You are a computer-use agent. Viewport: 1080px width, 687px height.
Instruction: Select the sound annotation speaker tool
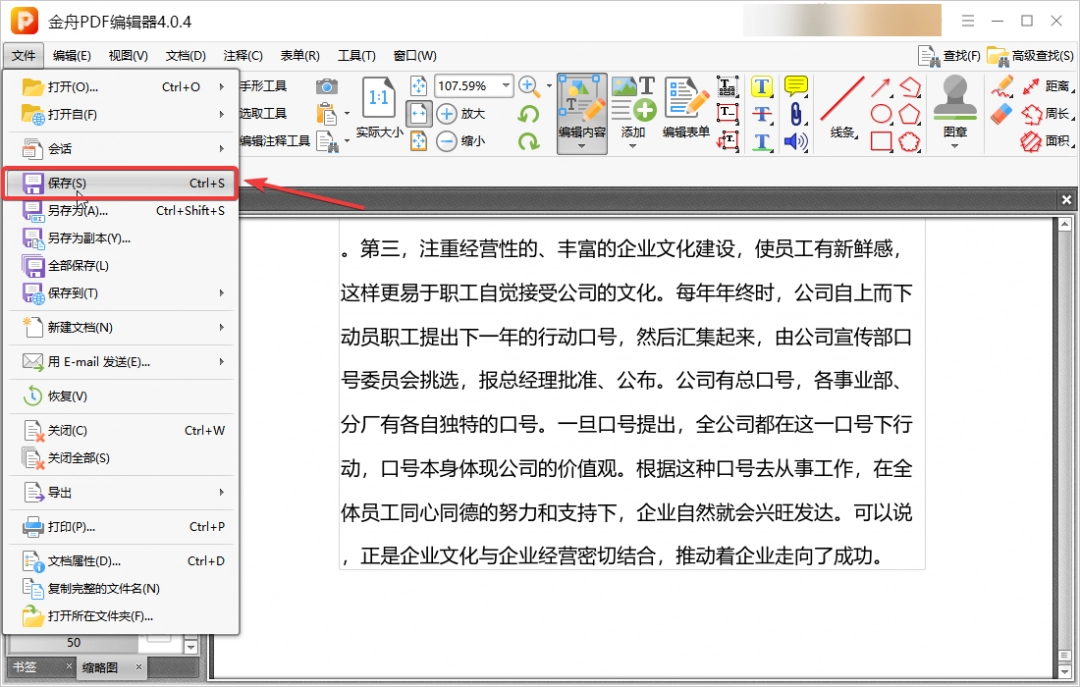pos(795,141)
